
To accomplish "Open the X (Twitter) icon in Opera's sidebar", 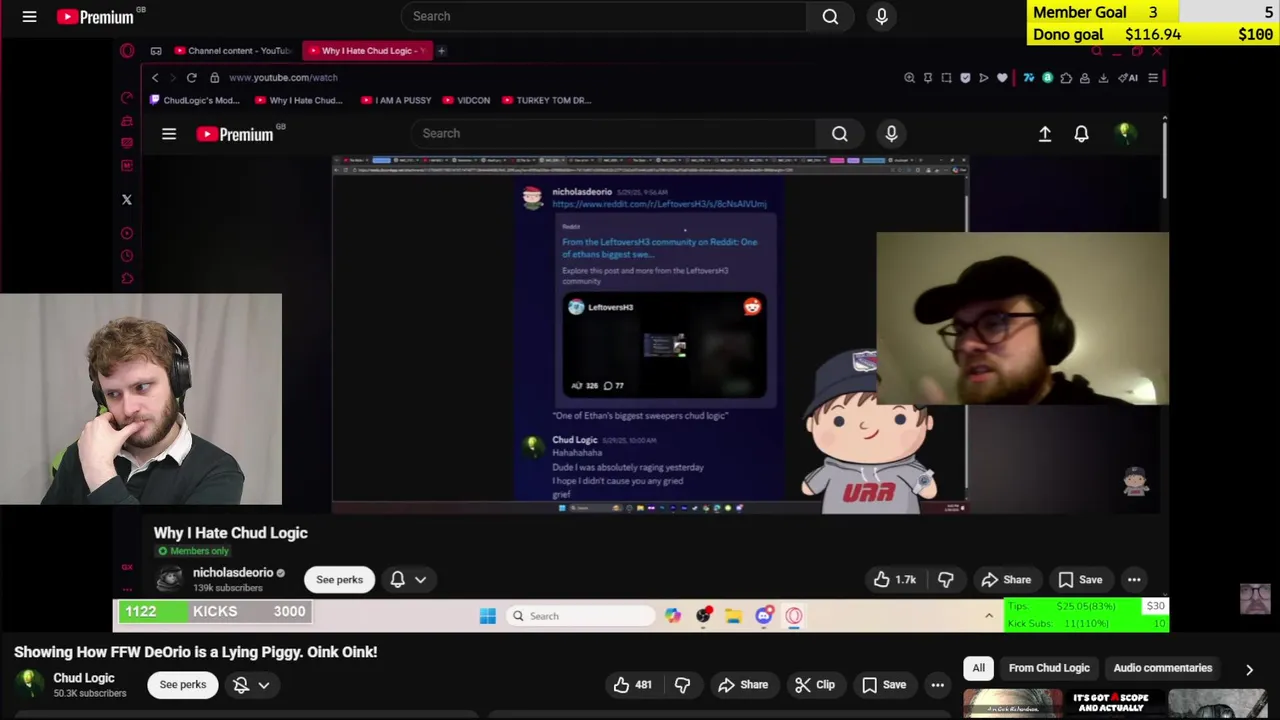I will pos(127,200).
